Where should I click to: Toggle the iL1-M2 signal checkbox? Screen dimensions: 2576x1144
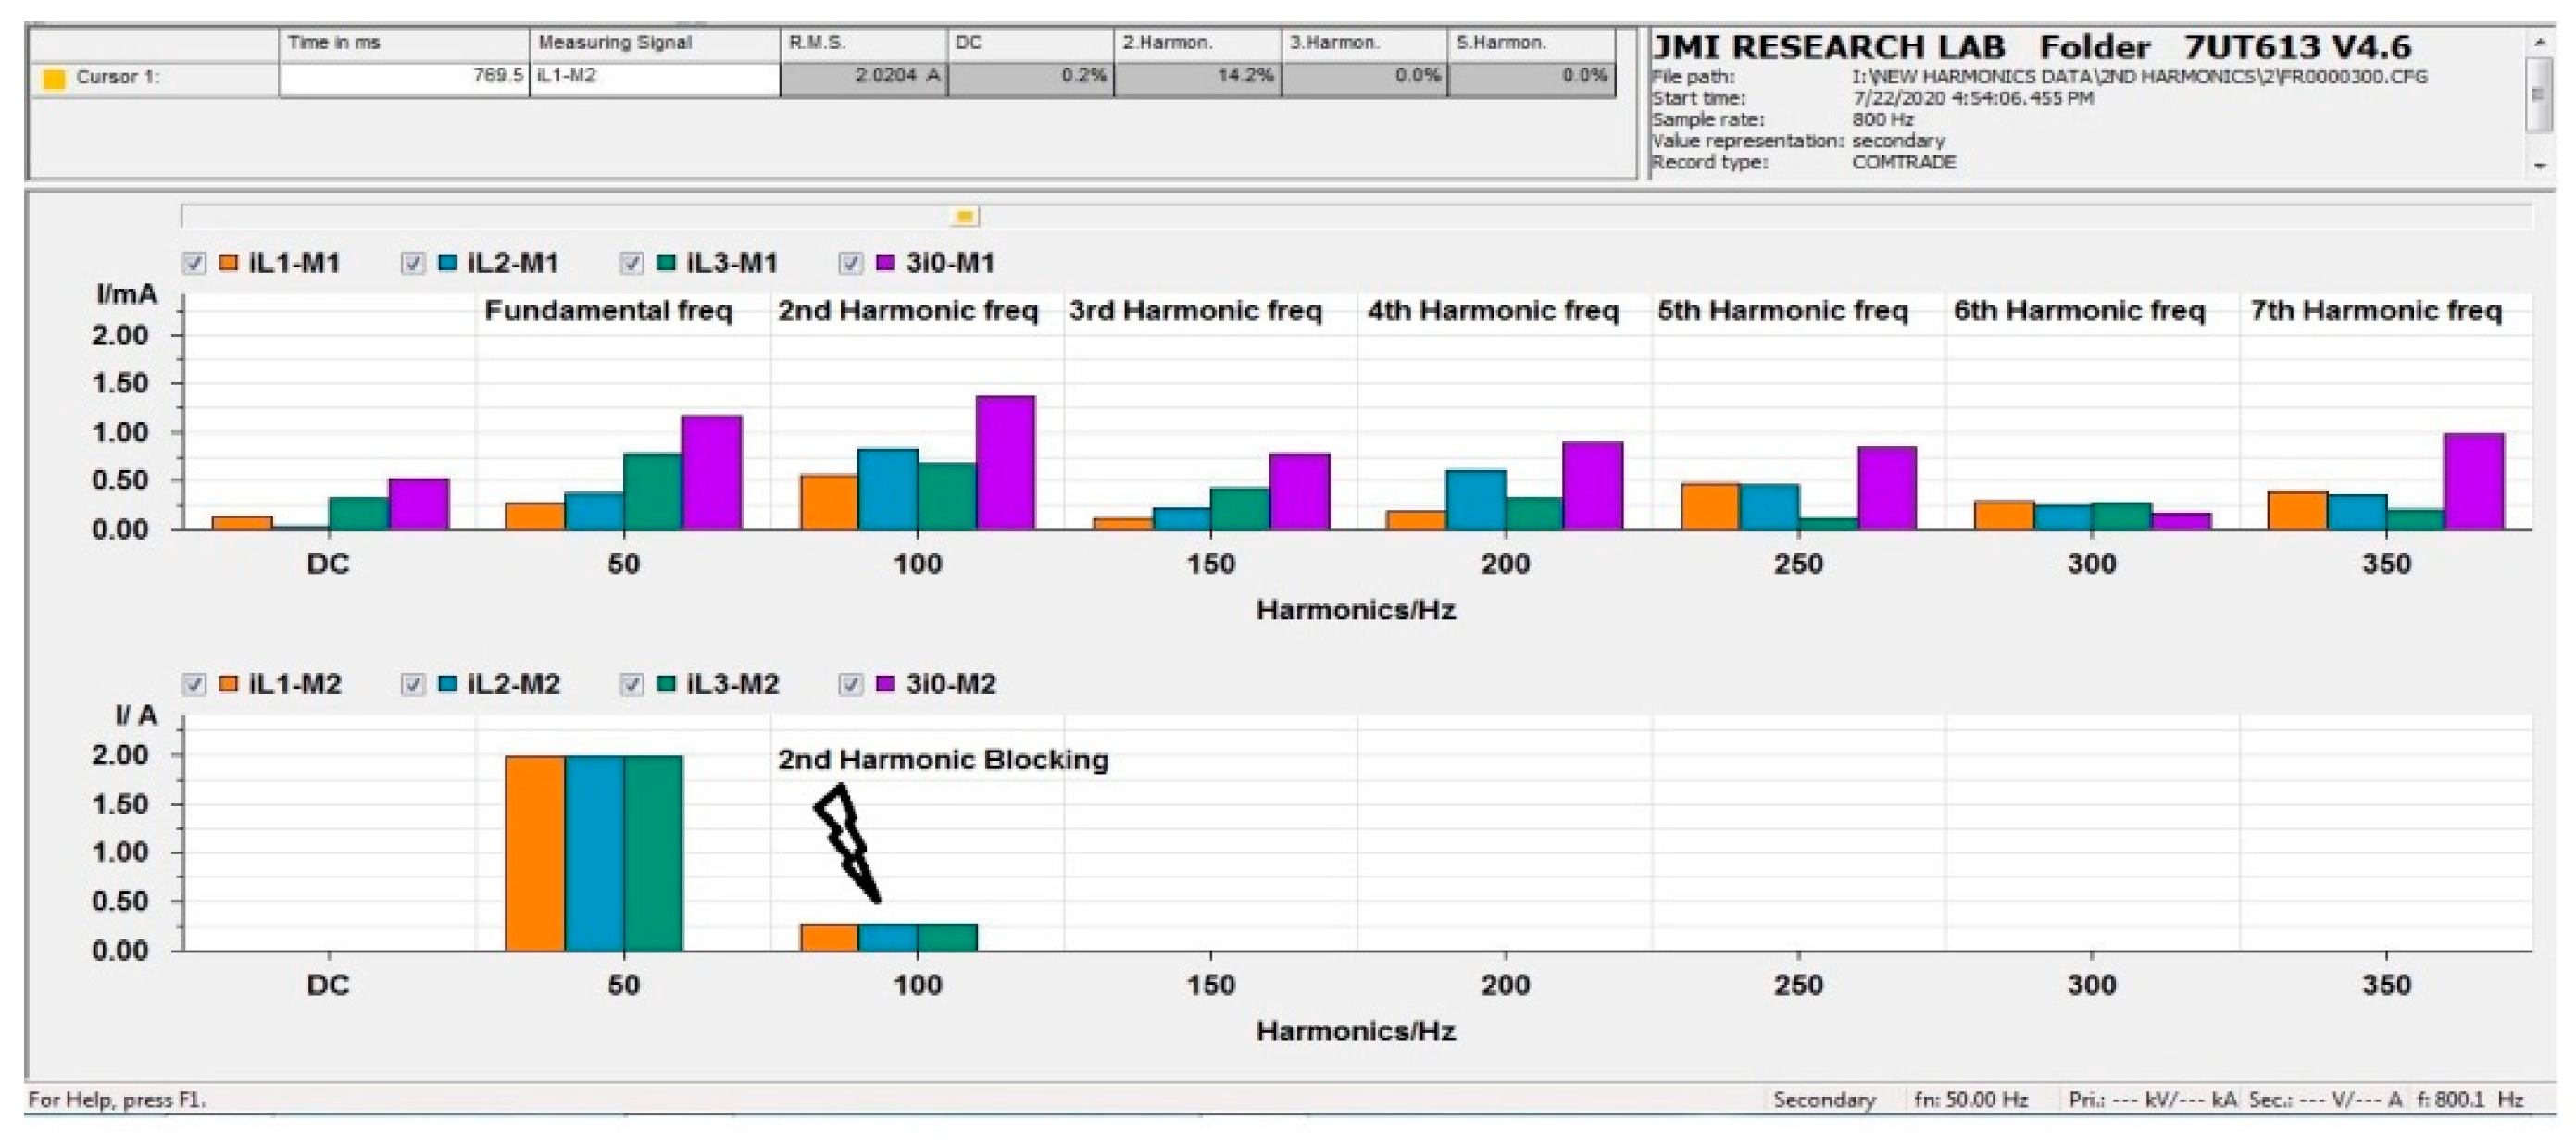click(194, 685)
